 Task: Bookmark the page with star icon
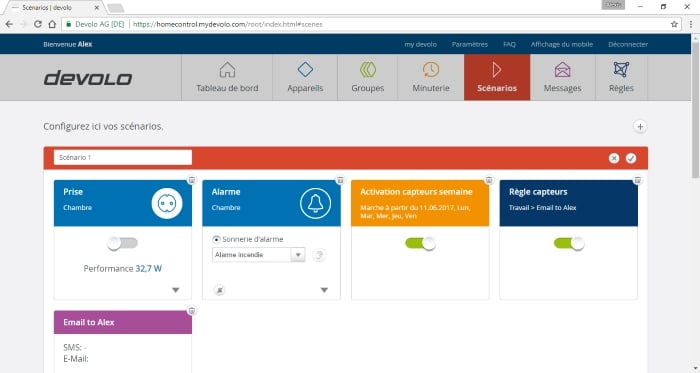(674, 24)
